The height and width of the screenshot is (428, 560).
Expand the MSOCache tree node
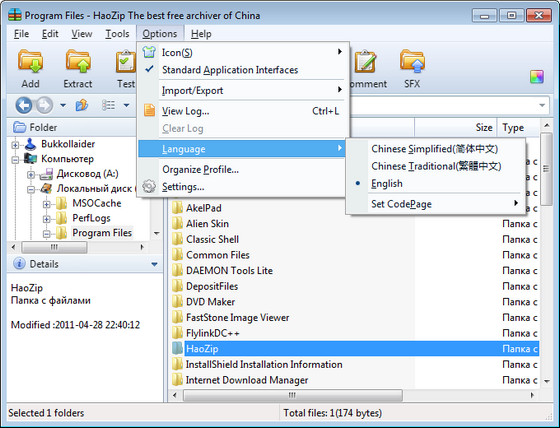point(46,204)
